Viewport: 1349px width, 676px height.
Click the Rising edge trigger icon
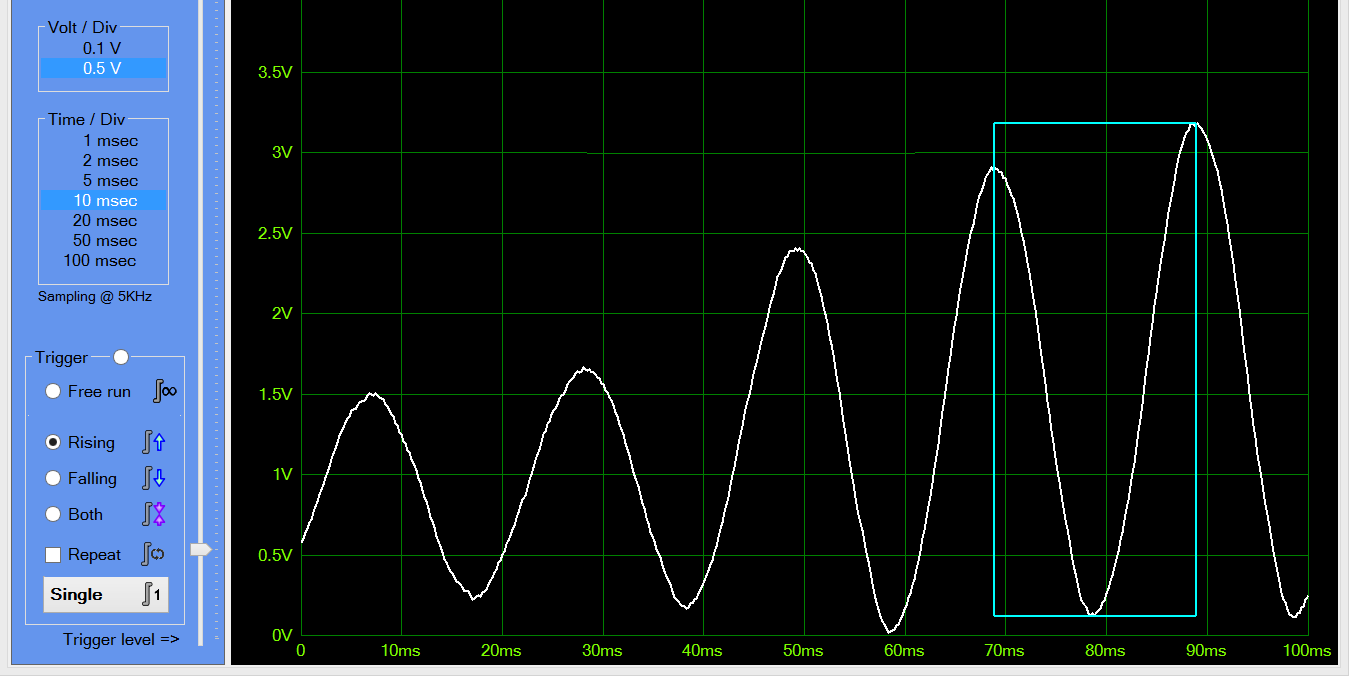click(154, 441)
